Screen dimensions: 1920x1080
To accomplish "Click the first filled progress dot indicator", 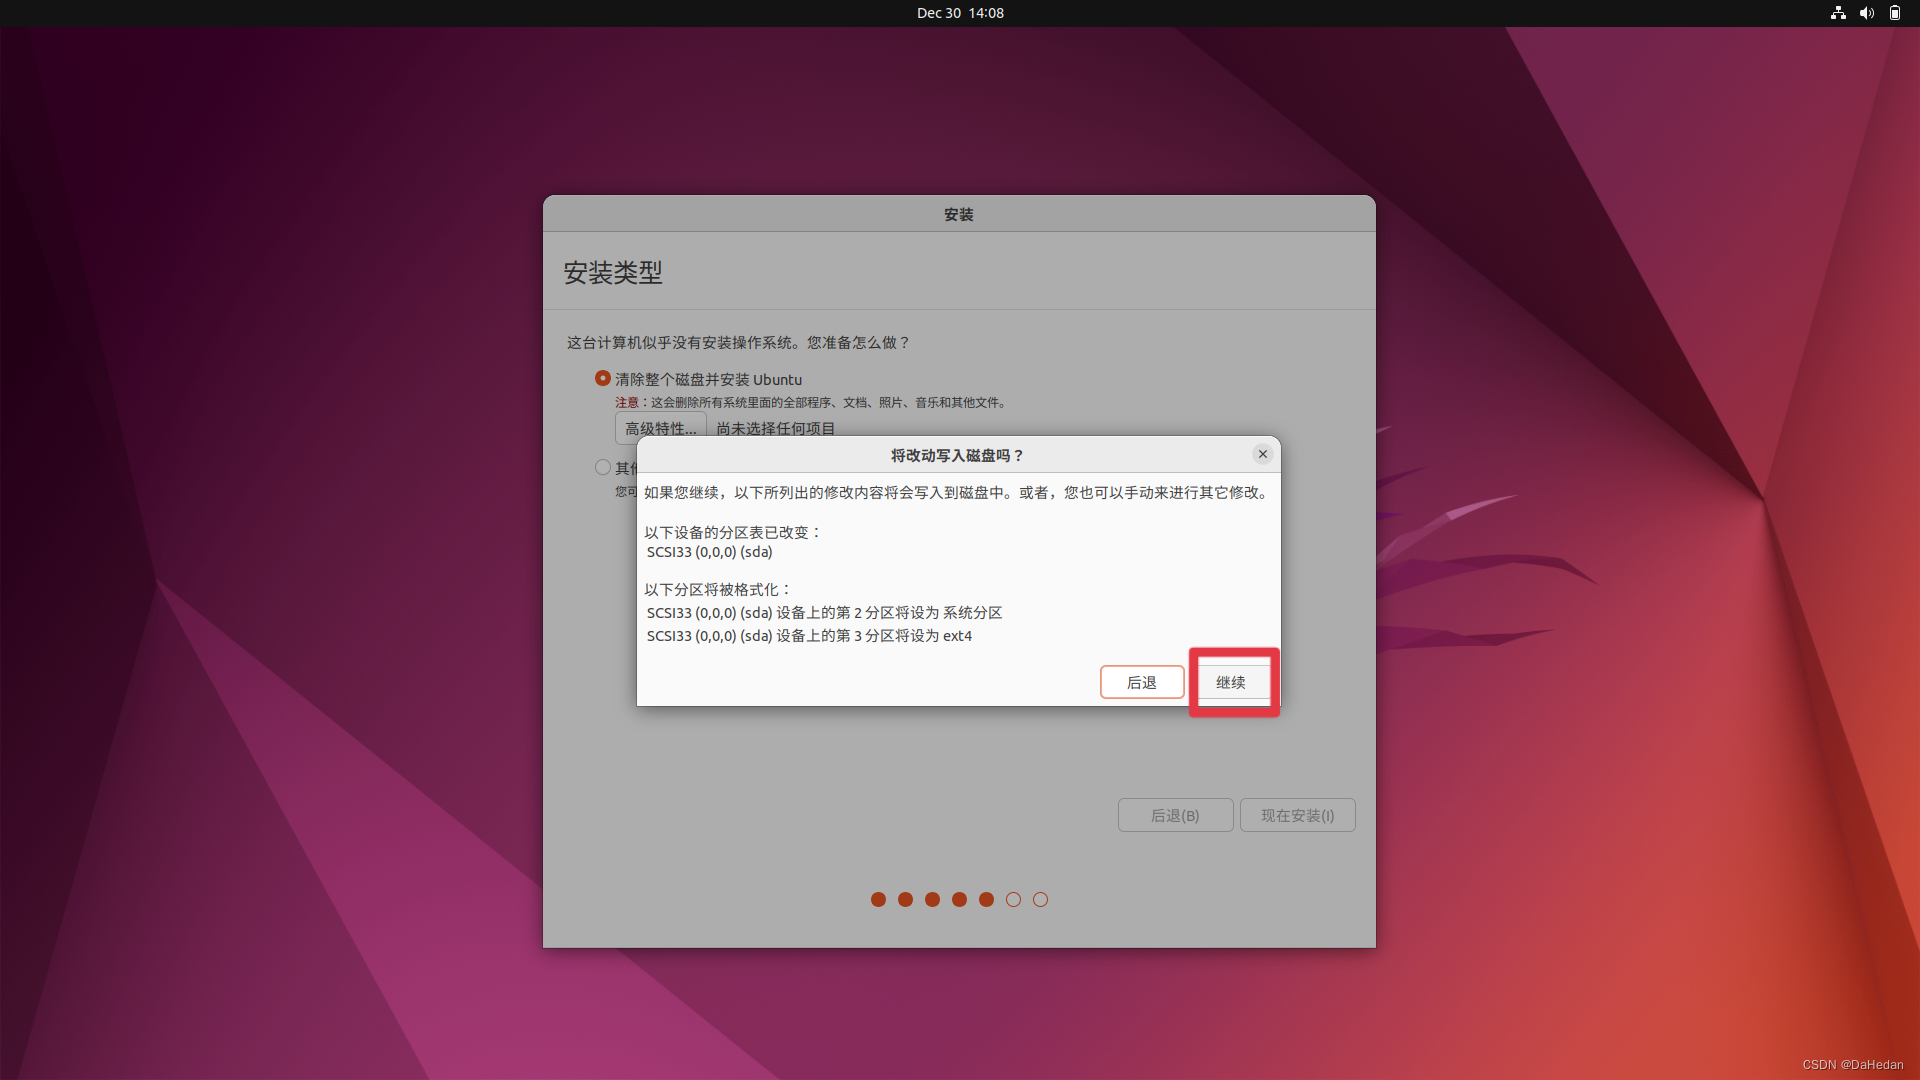I will 879,899.
